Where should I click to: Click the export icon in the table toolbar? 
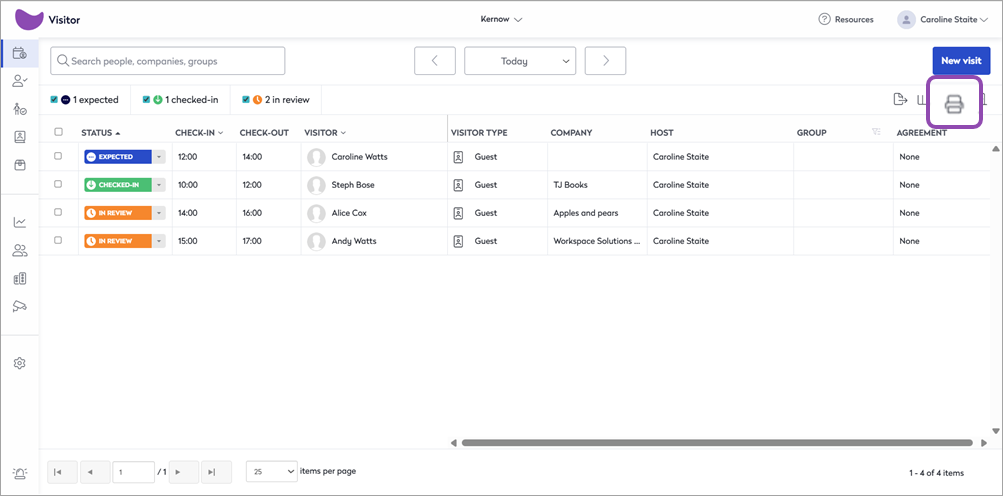click(x=900, y=99)
